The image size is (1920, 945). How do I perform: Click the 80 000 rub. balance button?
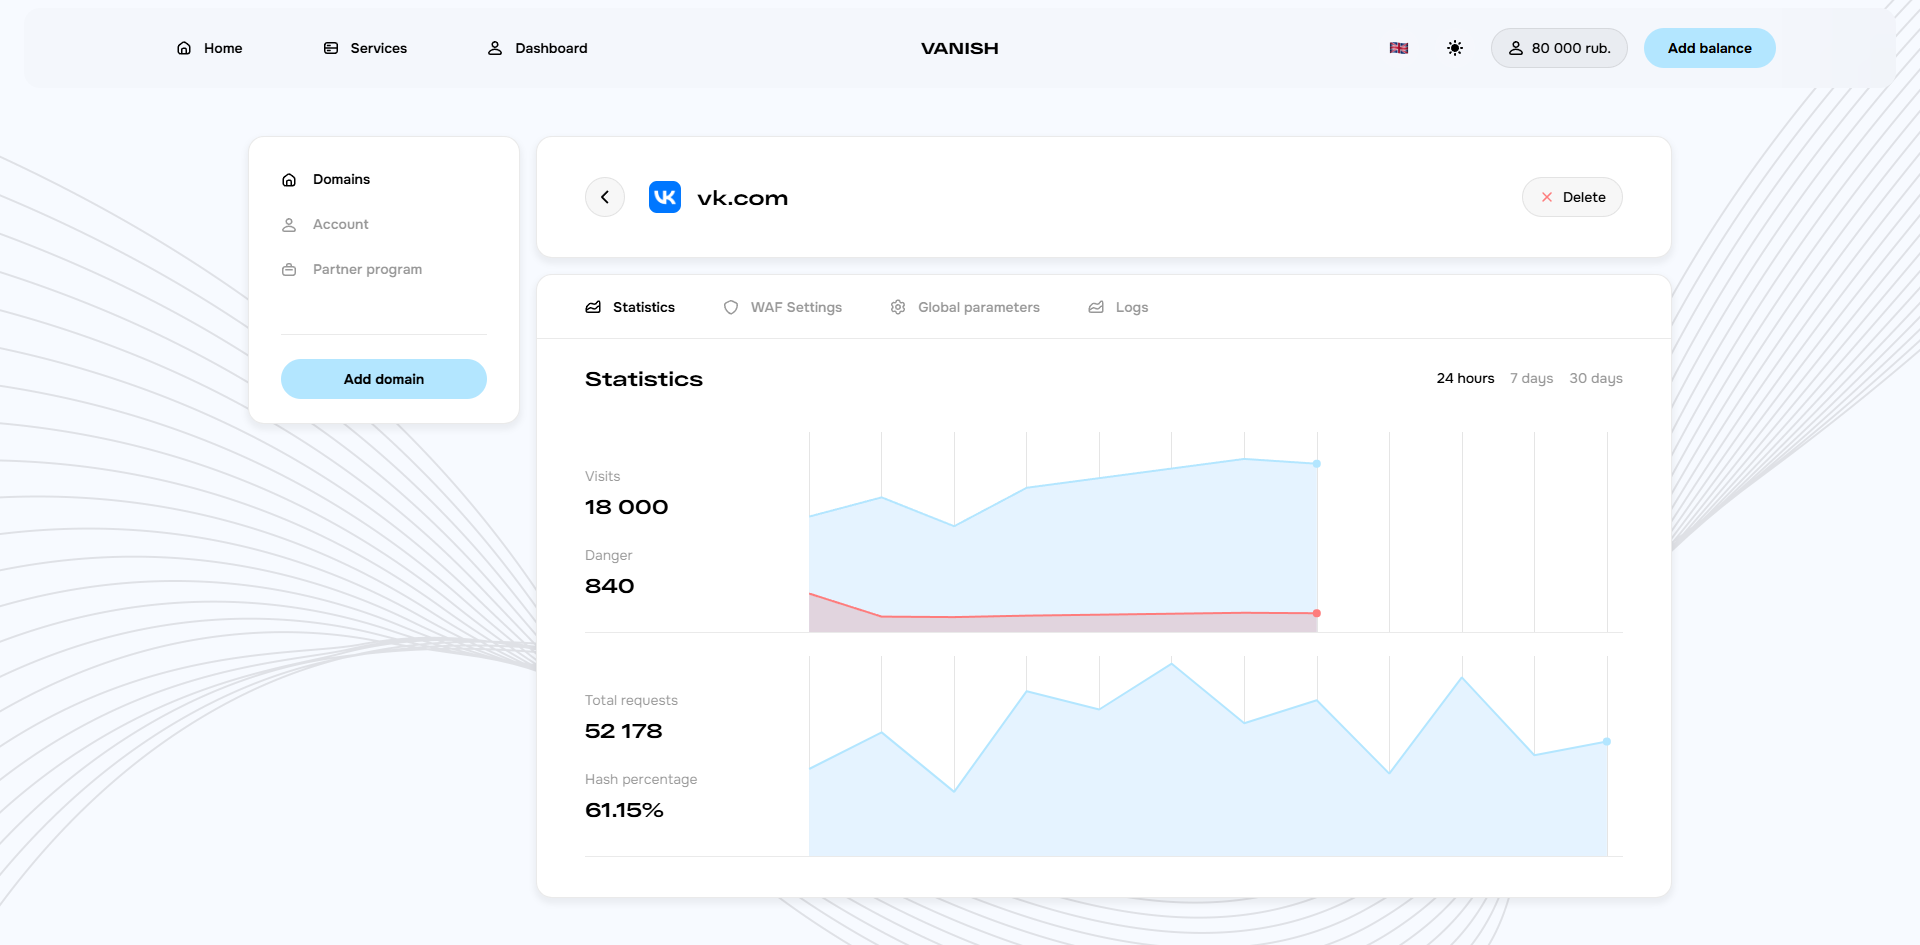(x=1559, y=48)
